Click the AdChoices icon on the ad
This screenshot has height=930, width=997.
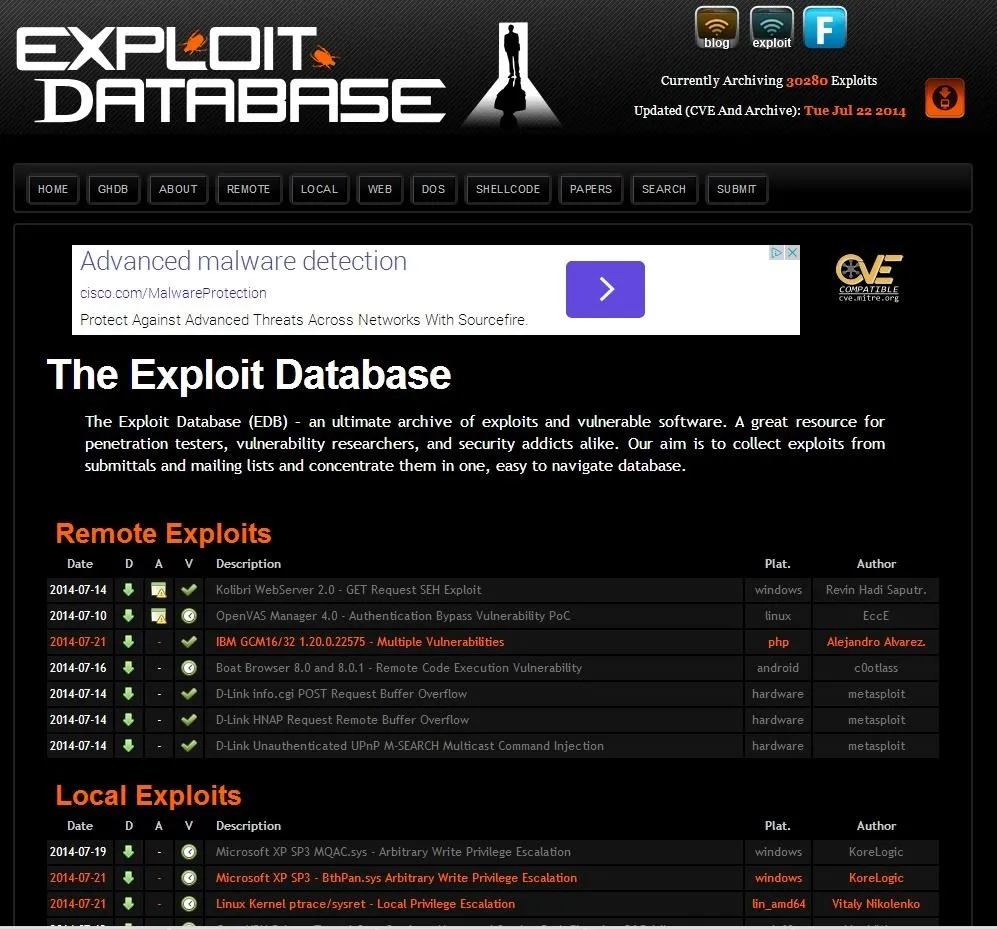pyautogui.click(x=776, y=253)
